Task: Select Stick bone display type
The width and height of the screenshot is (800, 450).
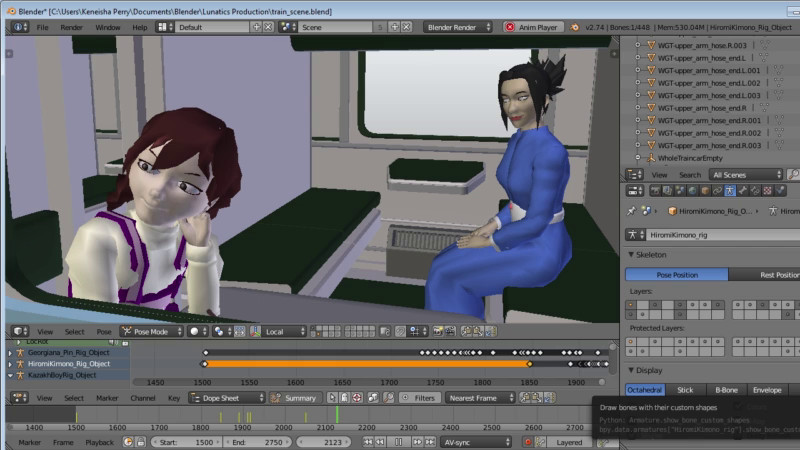Action: [x=685, y=390]
